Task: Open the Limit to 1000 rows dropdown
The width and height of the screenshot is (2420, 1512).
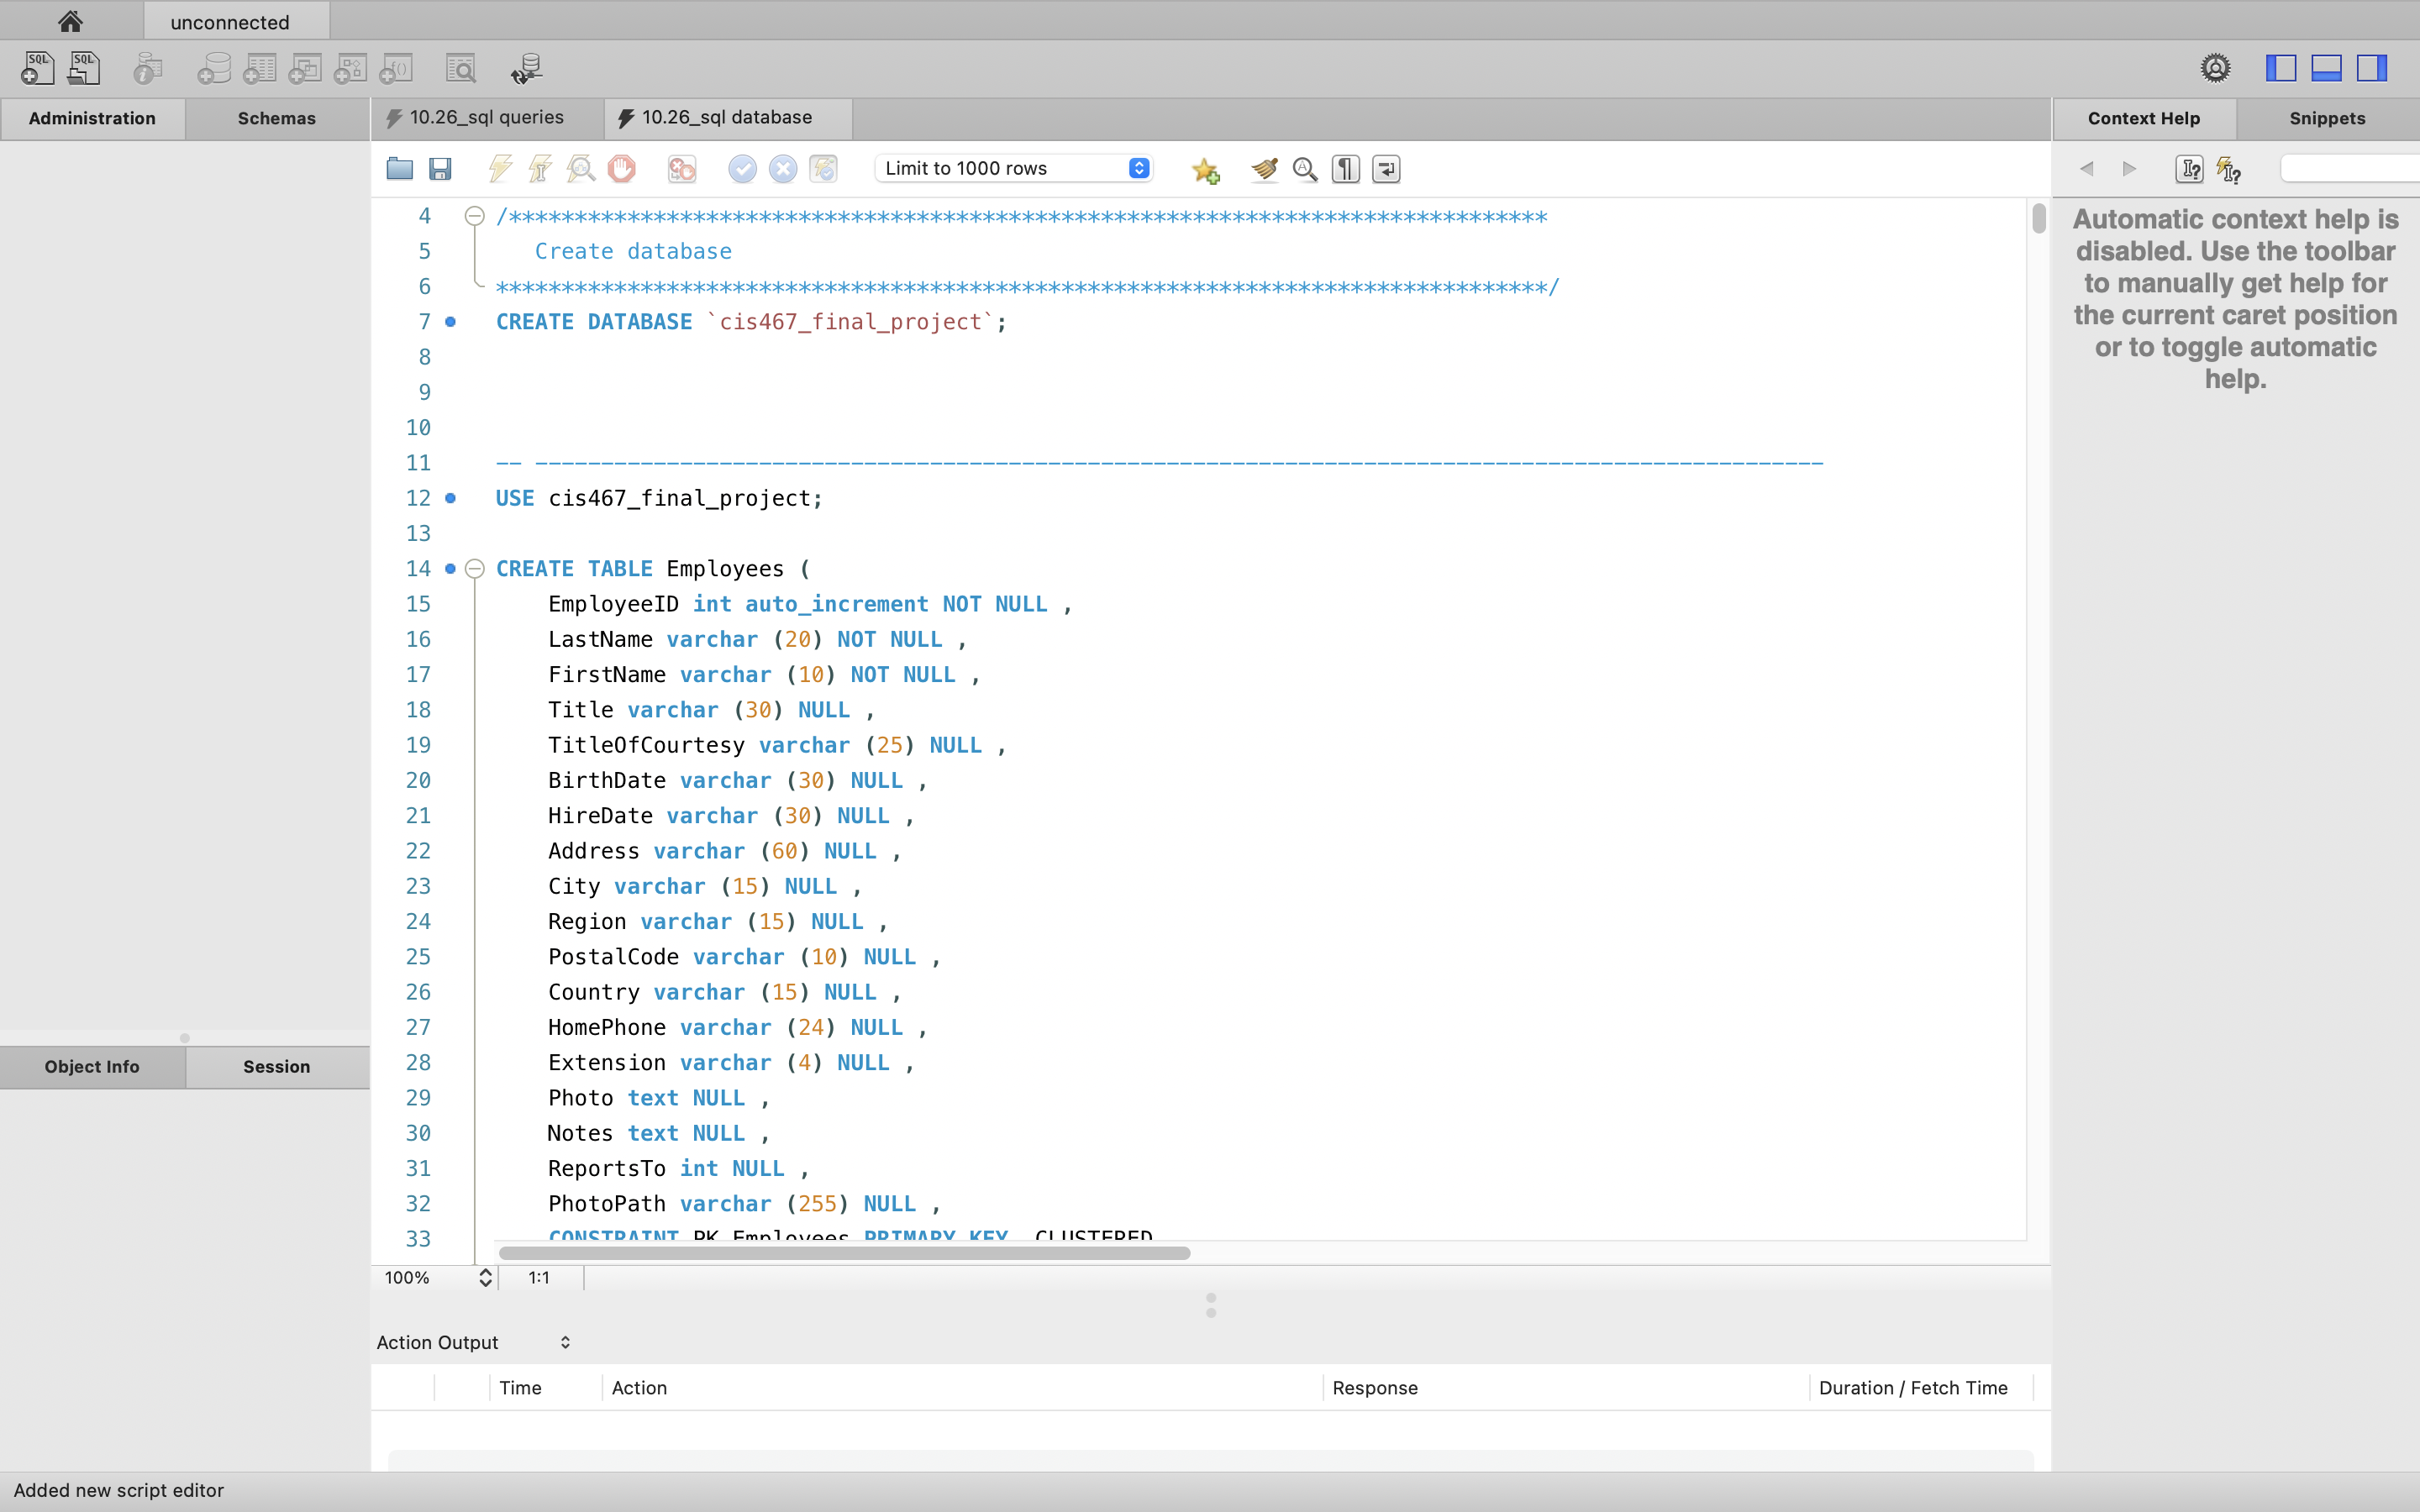Action: [x=1013, y=168]
